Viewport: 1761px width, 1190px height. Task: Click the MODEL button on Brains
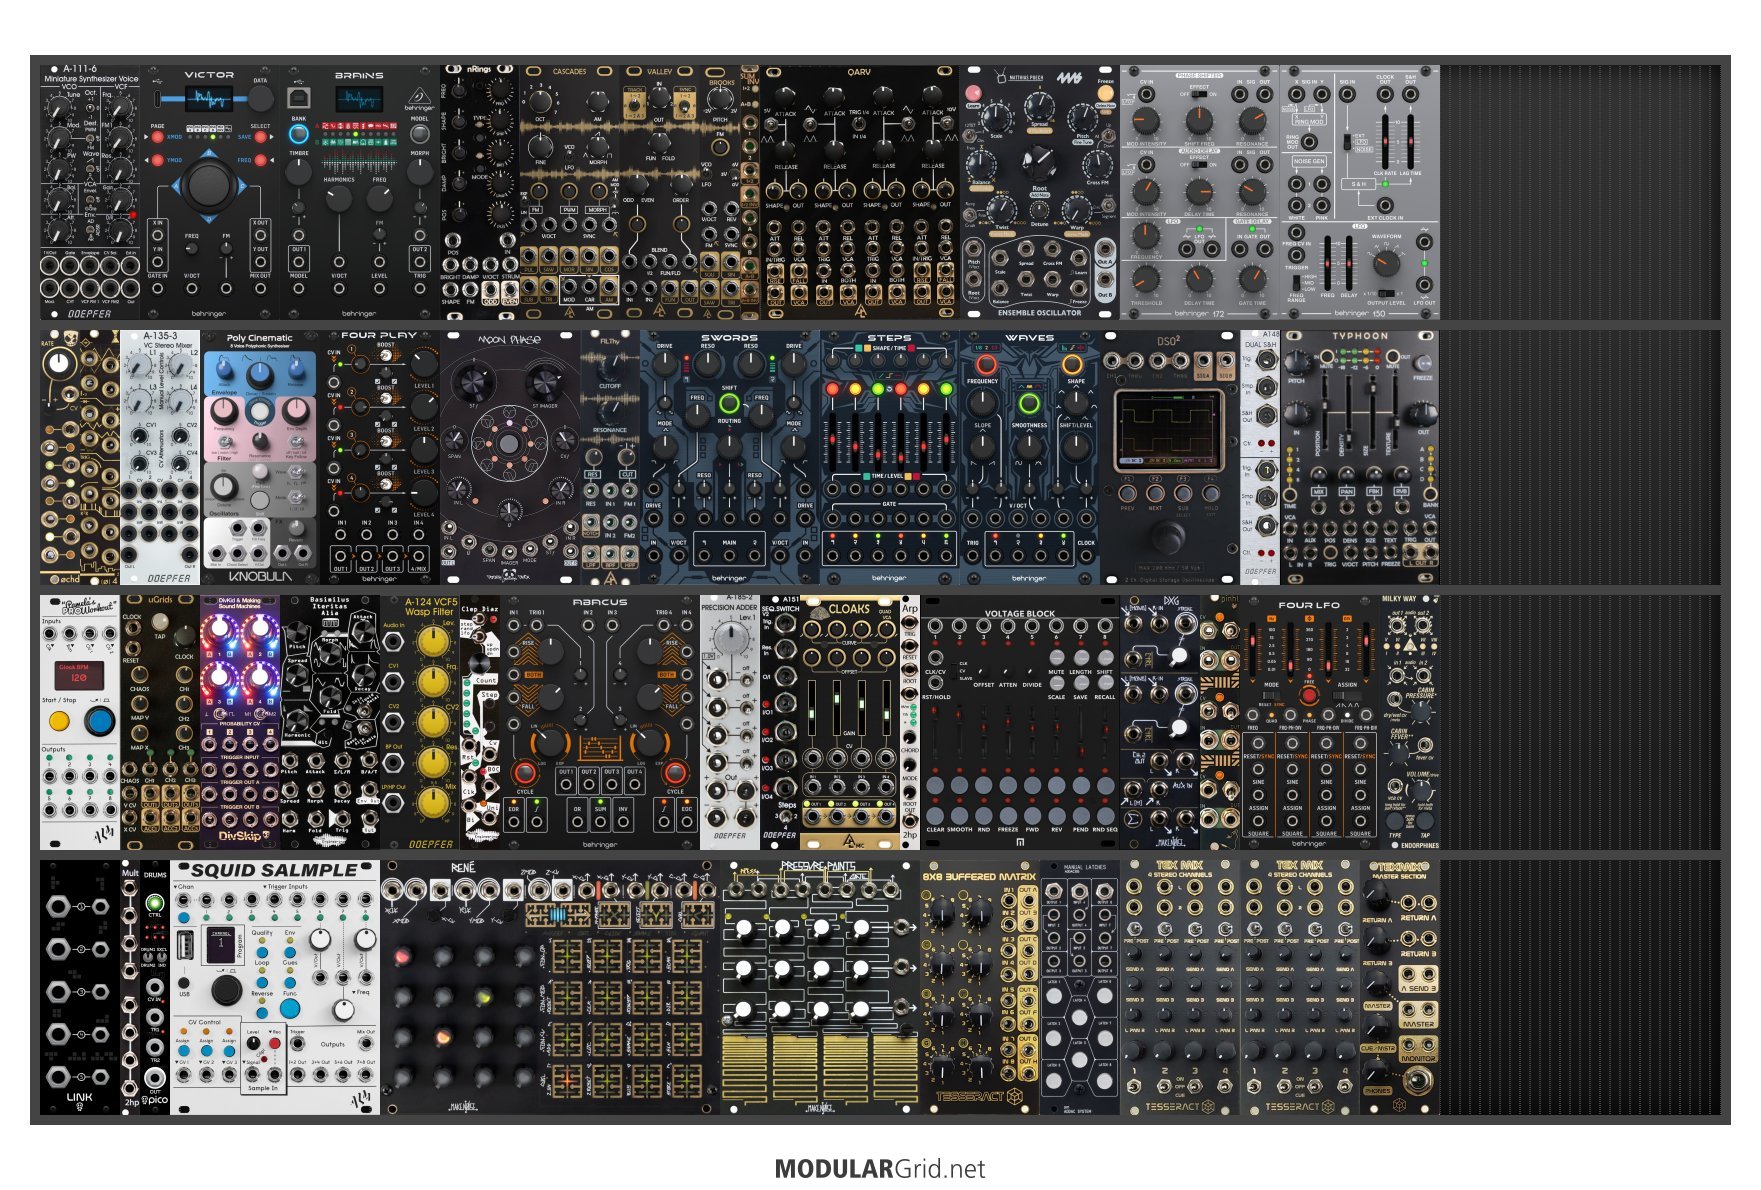pyautogui.click(x=420, y=133)
